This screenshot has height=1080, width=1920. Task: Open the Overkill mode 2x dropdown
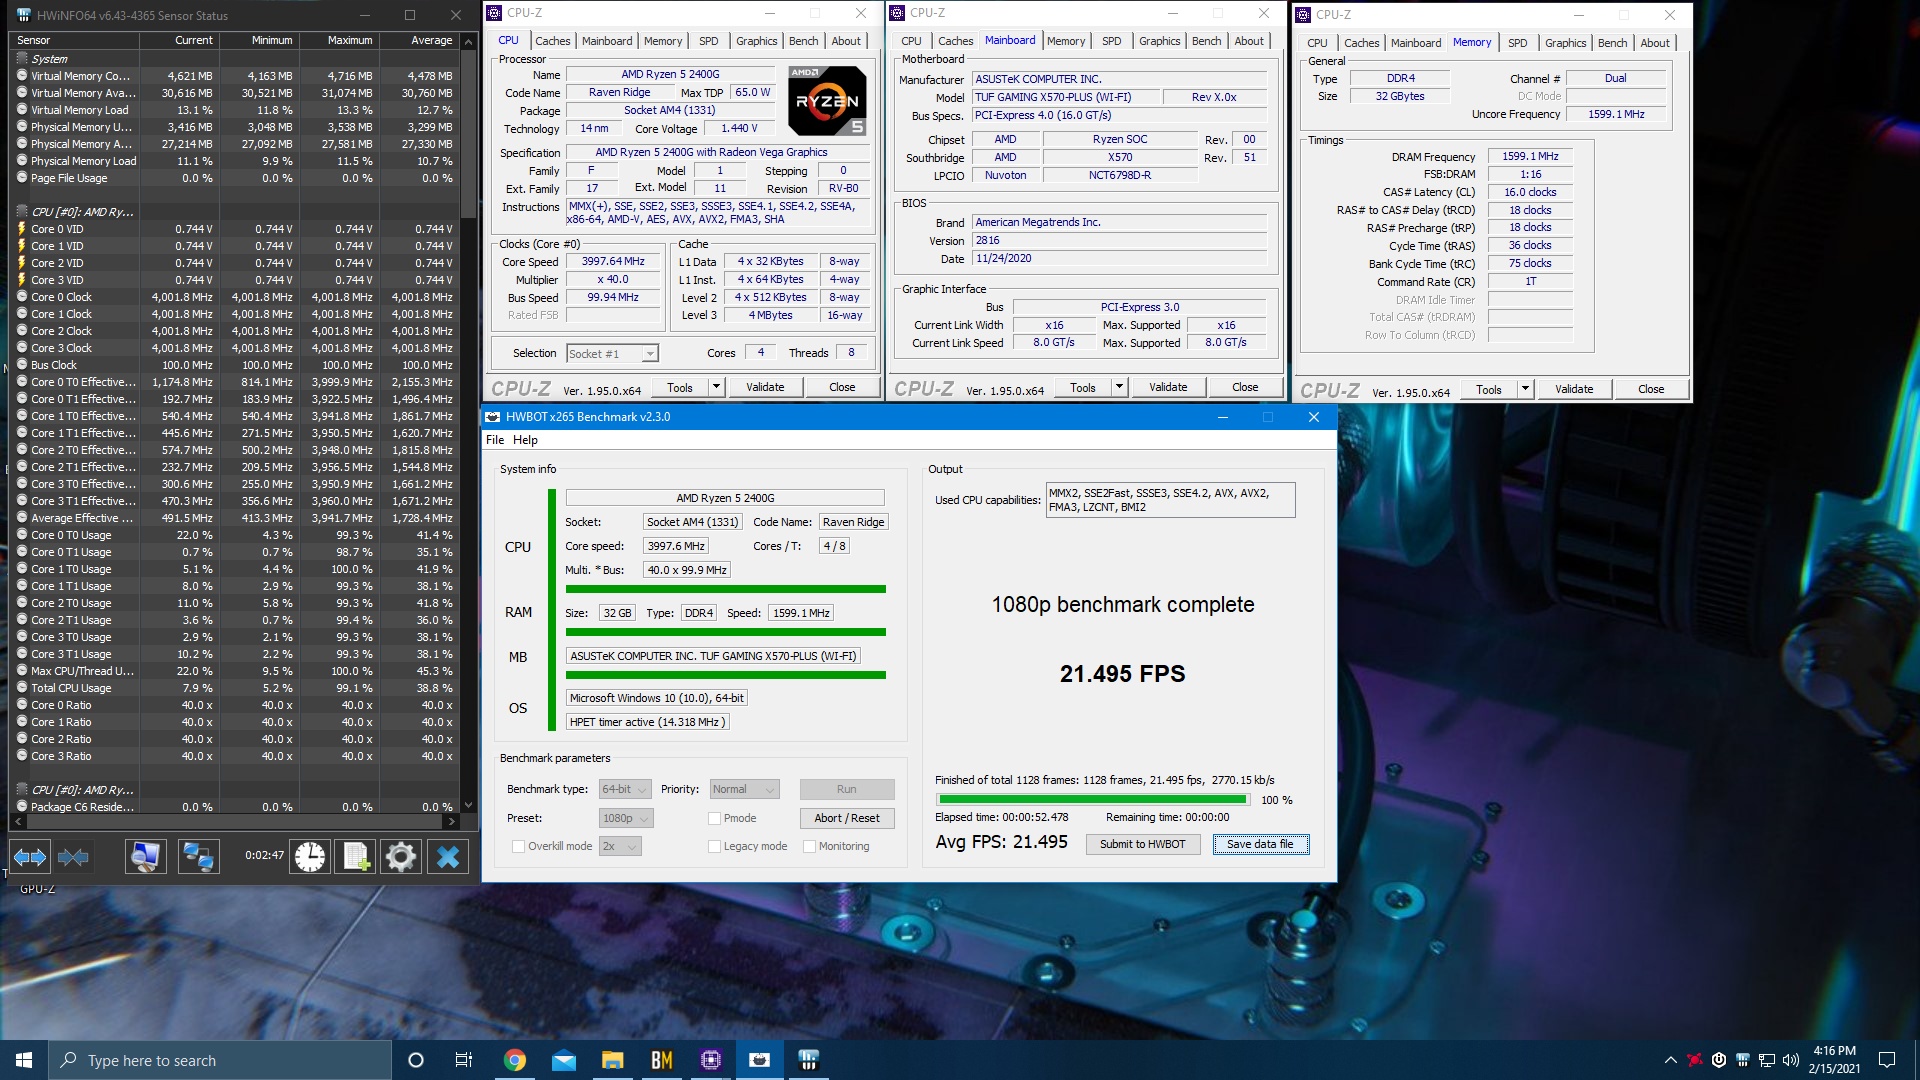tap(619, 846)
